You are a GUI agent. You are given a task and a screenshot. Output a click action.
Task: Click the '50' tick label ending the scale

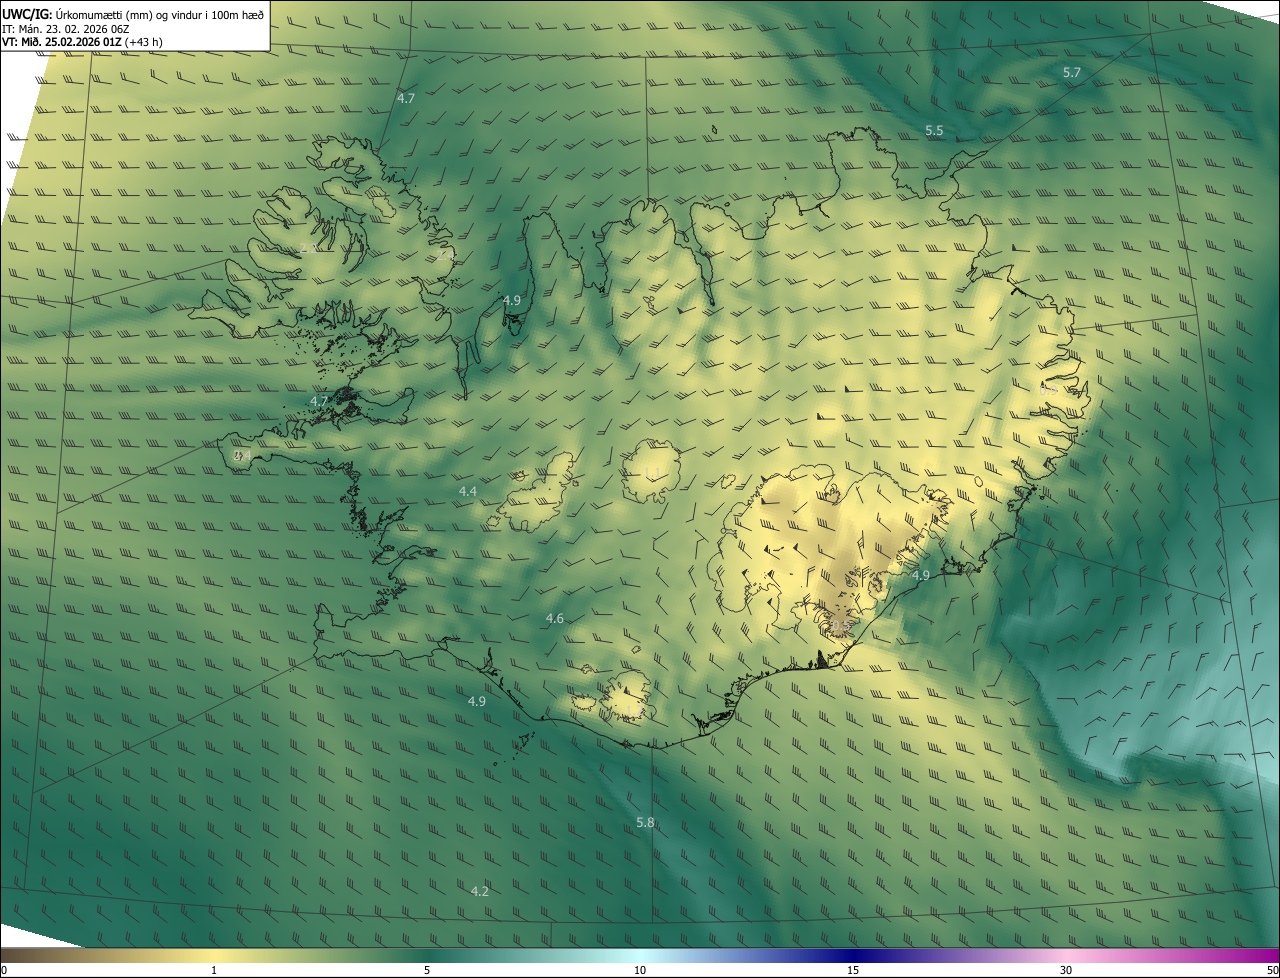tap(1272, 971)
